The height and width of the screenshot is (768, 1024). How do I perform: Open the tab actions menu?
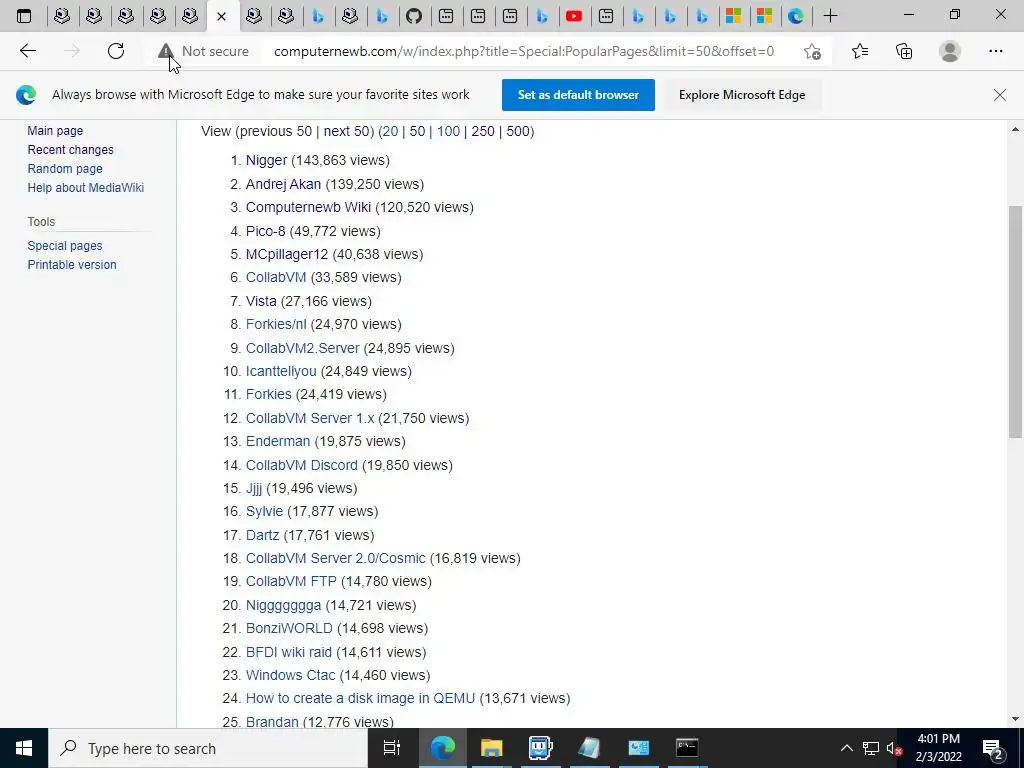click(24, 16)
